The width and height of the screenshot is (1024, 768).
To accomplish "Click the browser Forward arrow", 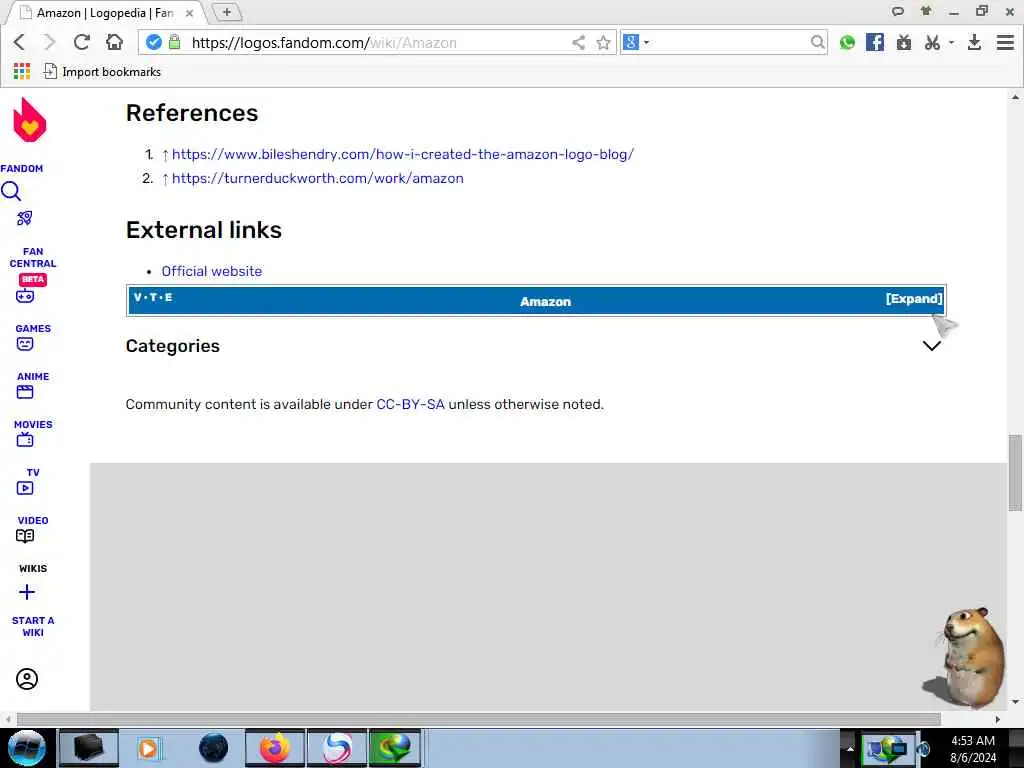I will tap(50, 42).
